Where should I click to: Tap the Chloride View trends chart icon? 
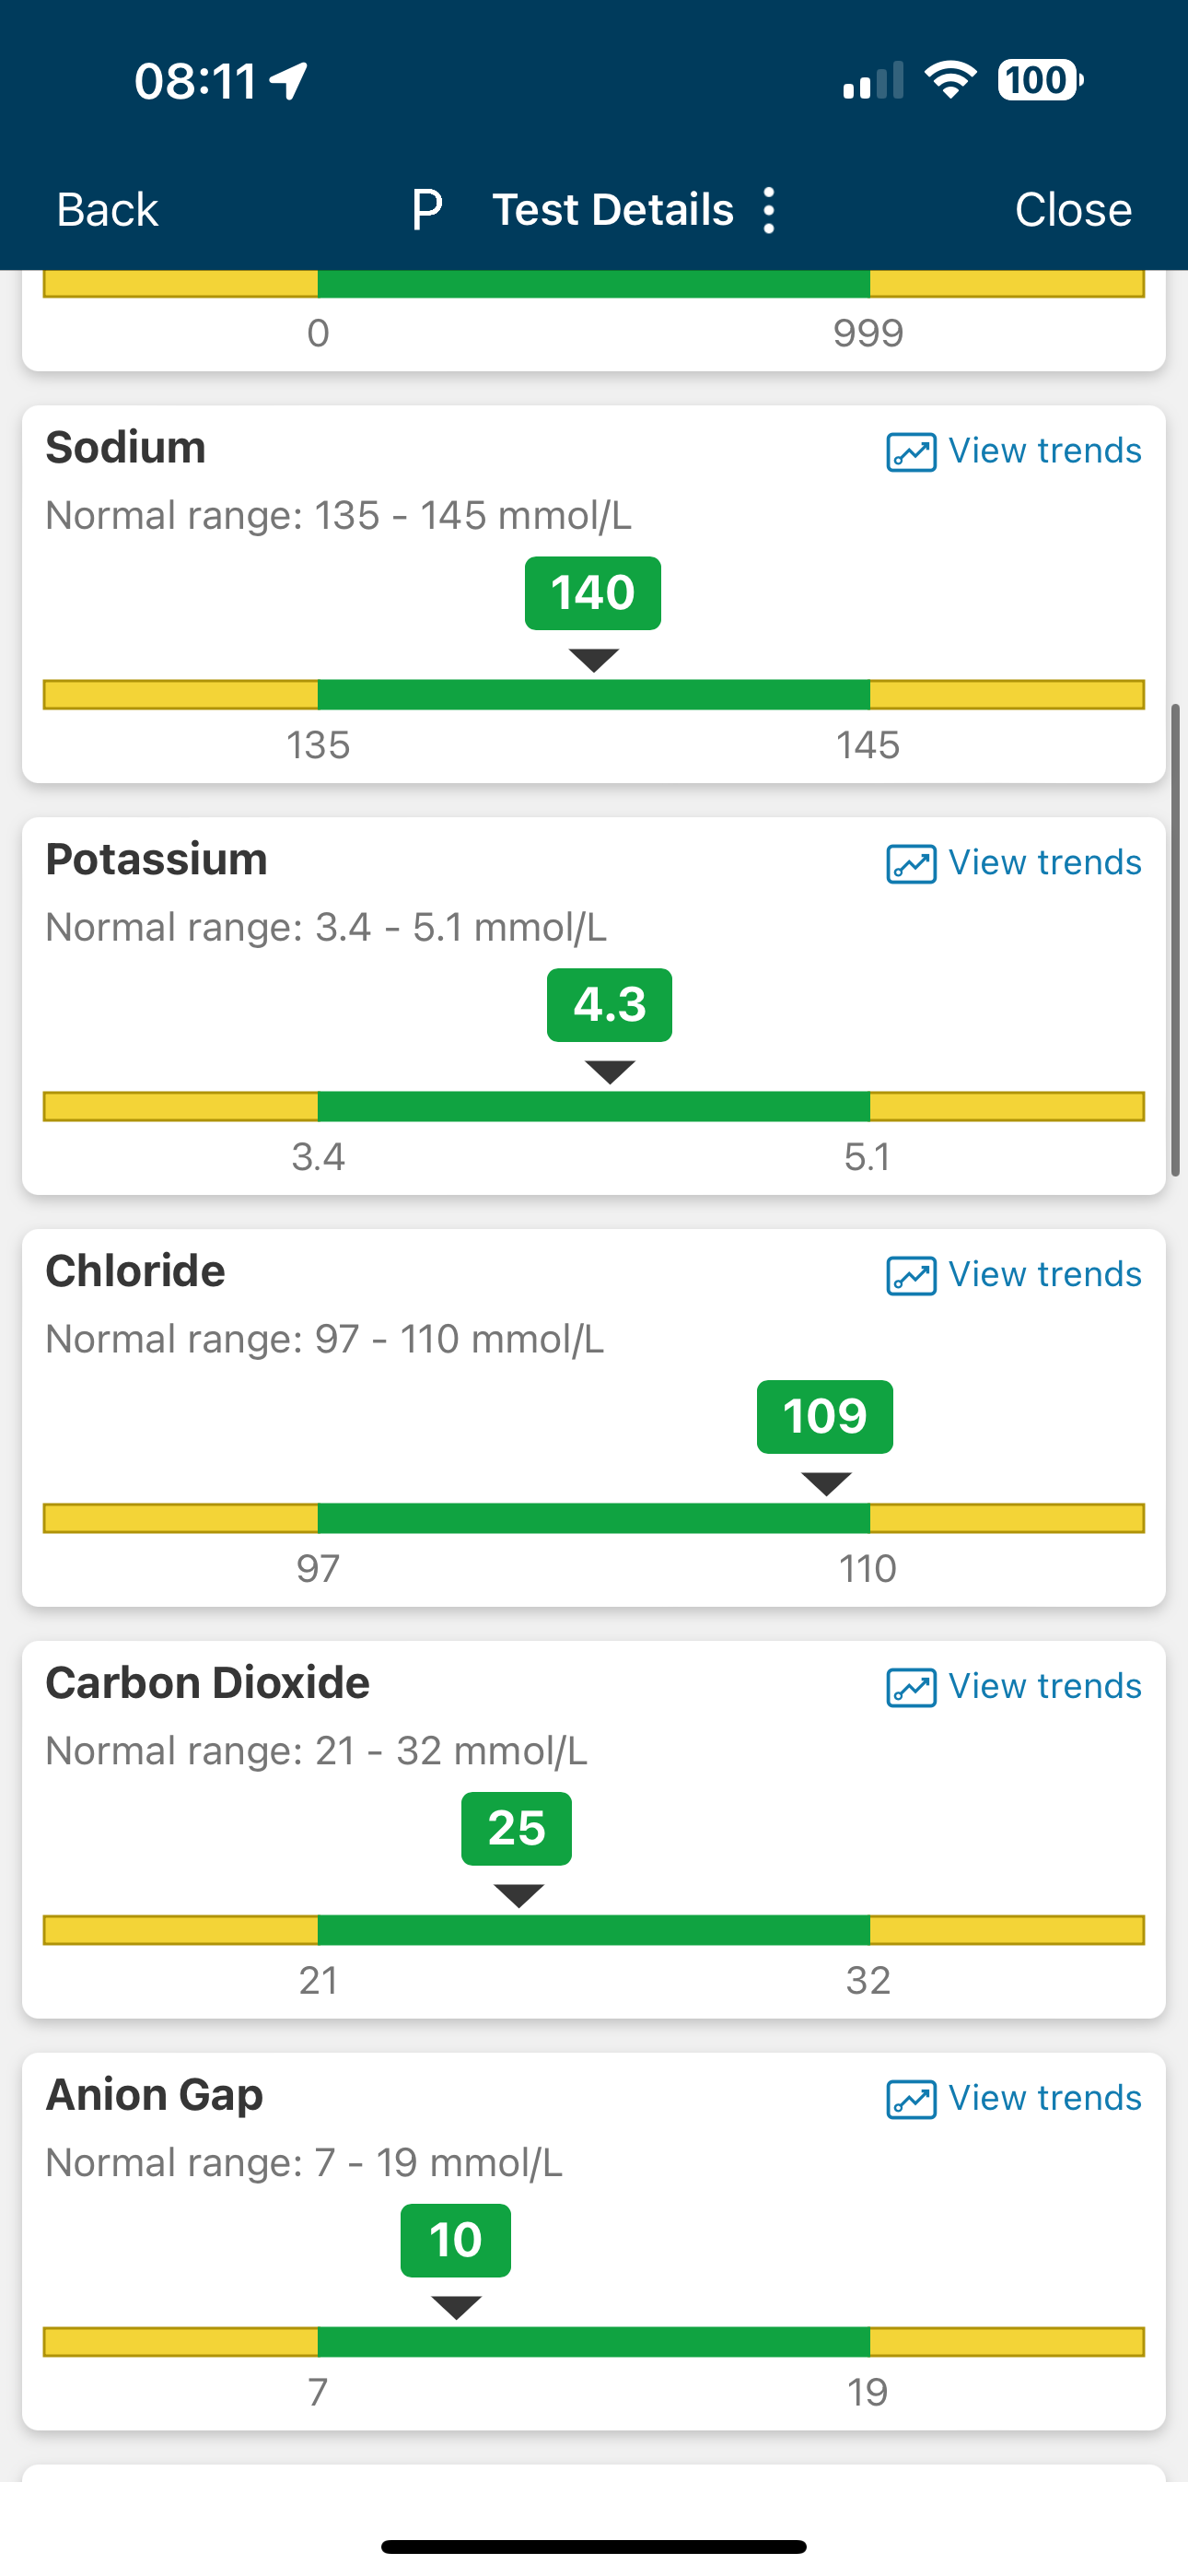(911, 1276)
